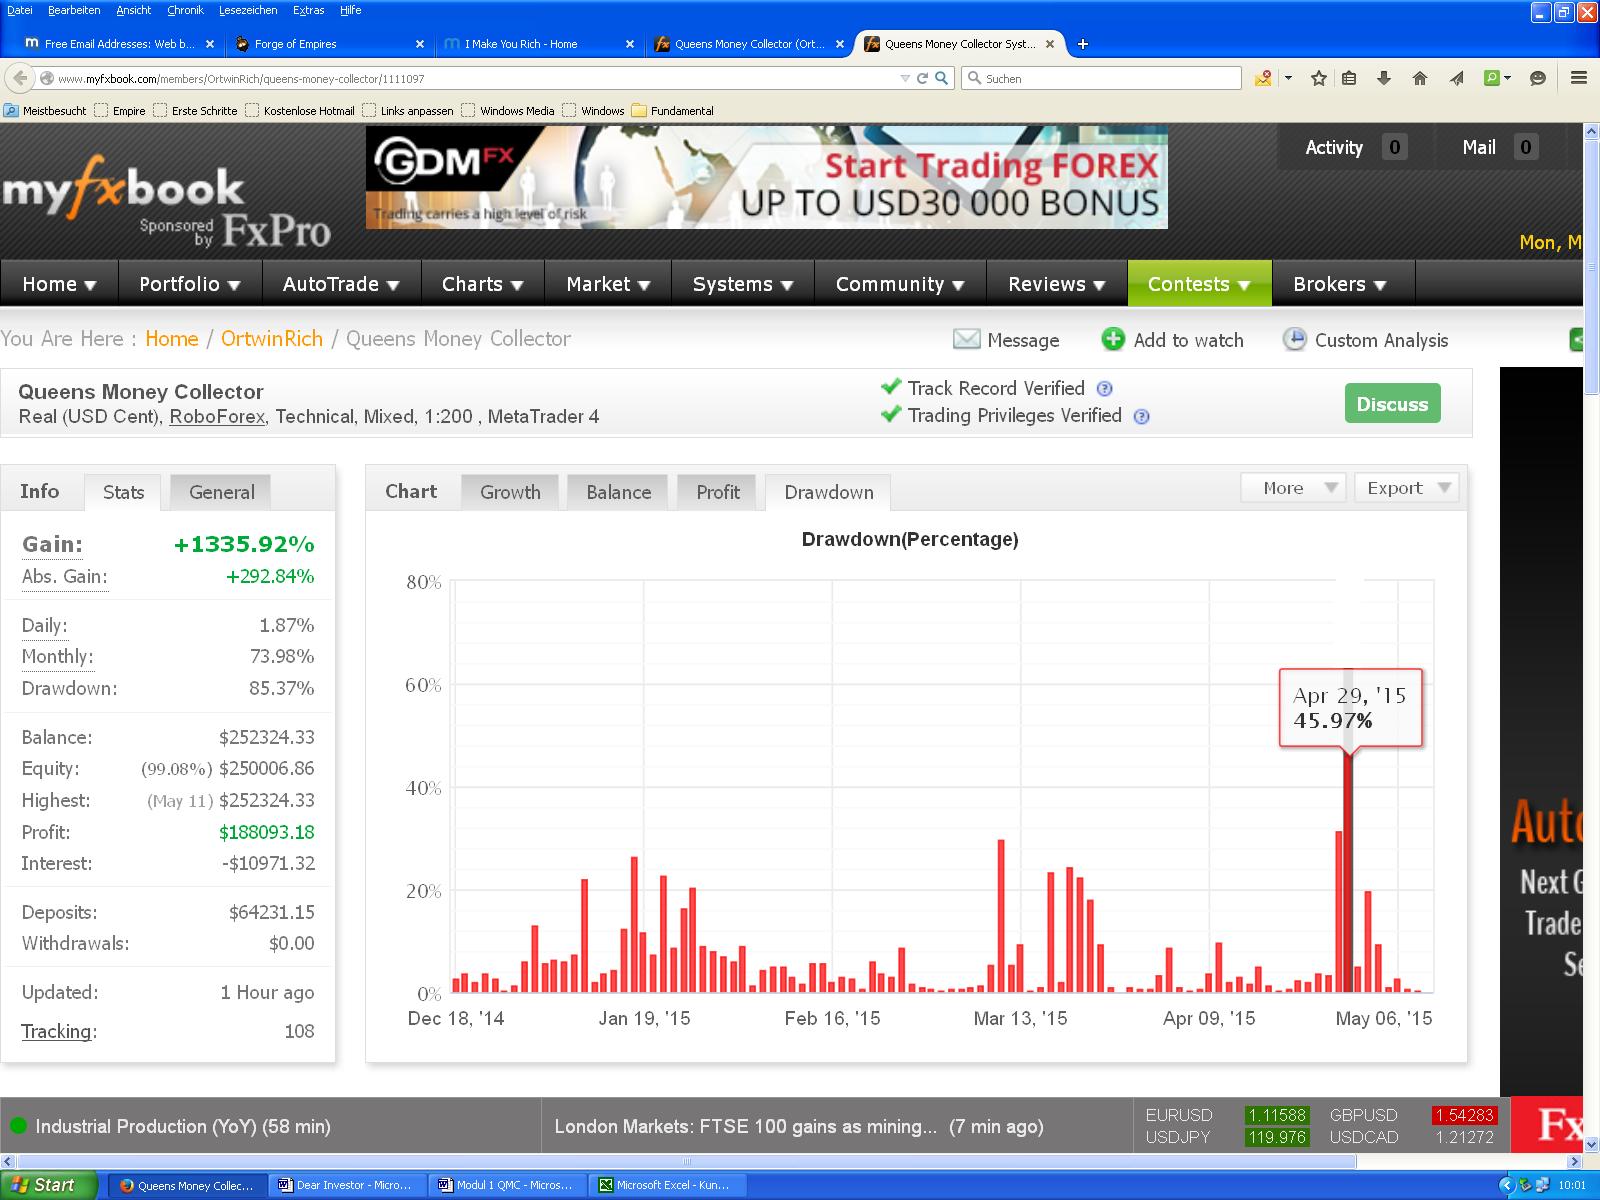Open address bar history dropdown arrow
This screenshot has width=1600, height=1200.
click(x=905, y=78)
